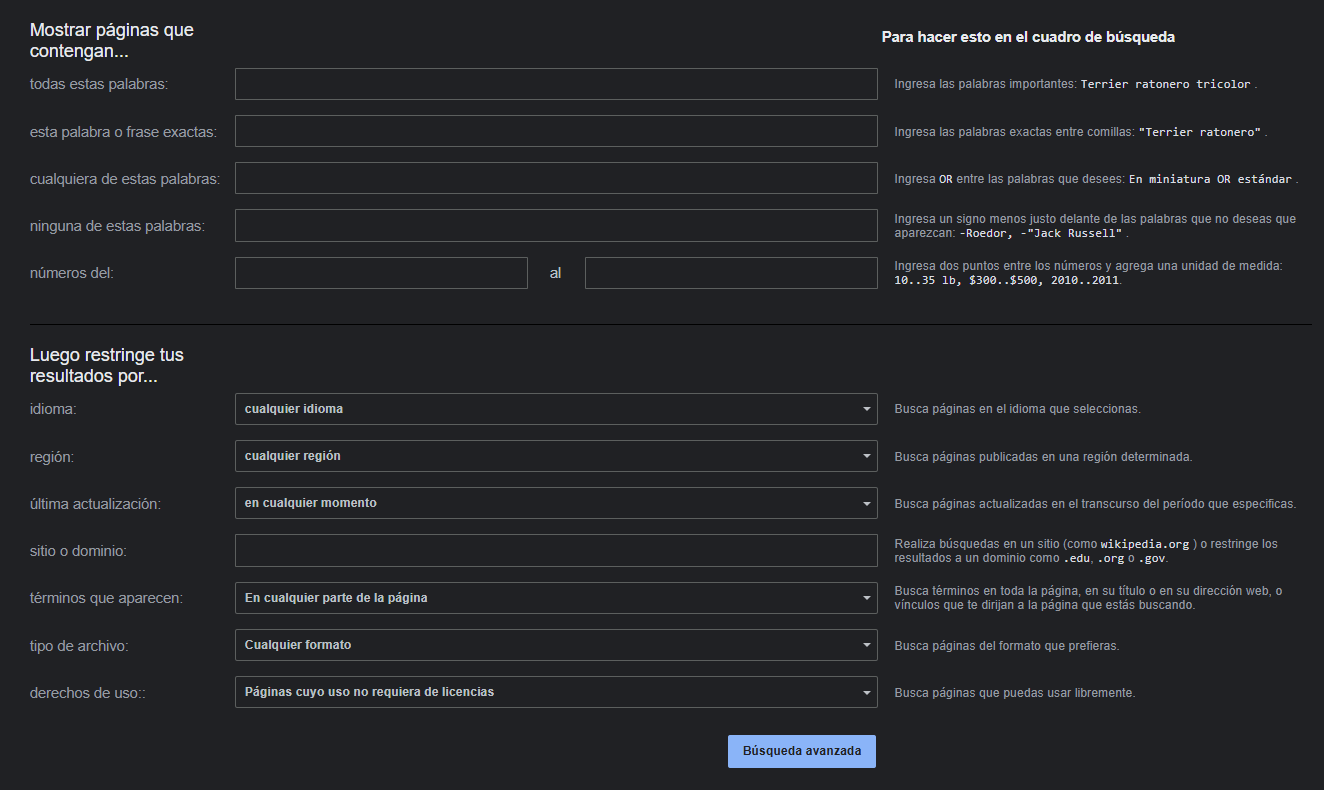The image size is (1324, 790).
Task: Click the arrow icon on the región dropdown
Action: pos(866,456)
